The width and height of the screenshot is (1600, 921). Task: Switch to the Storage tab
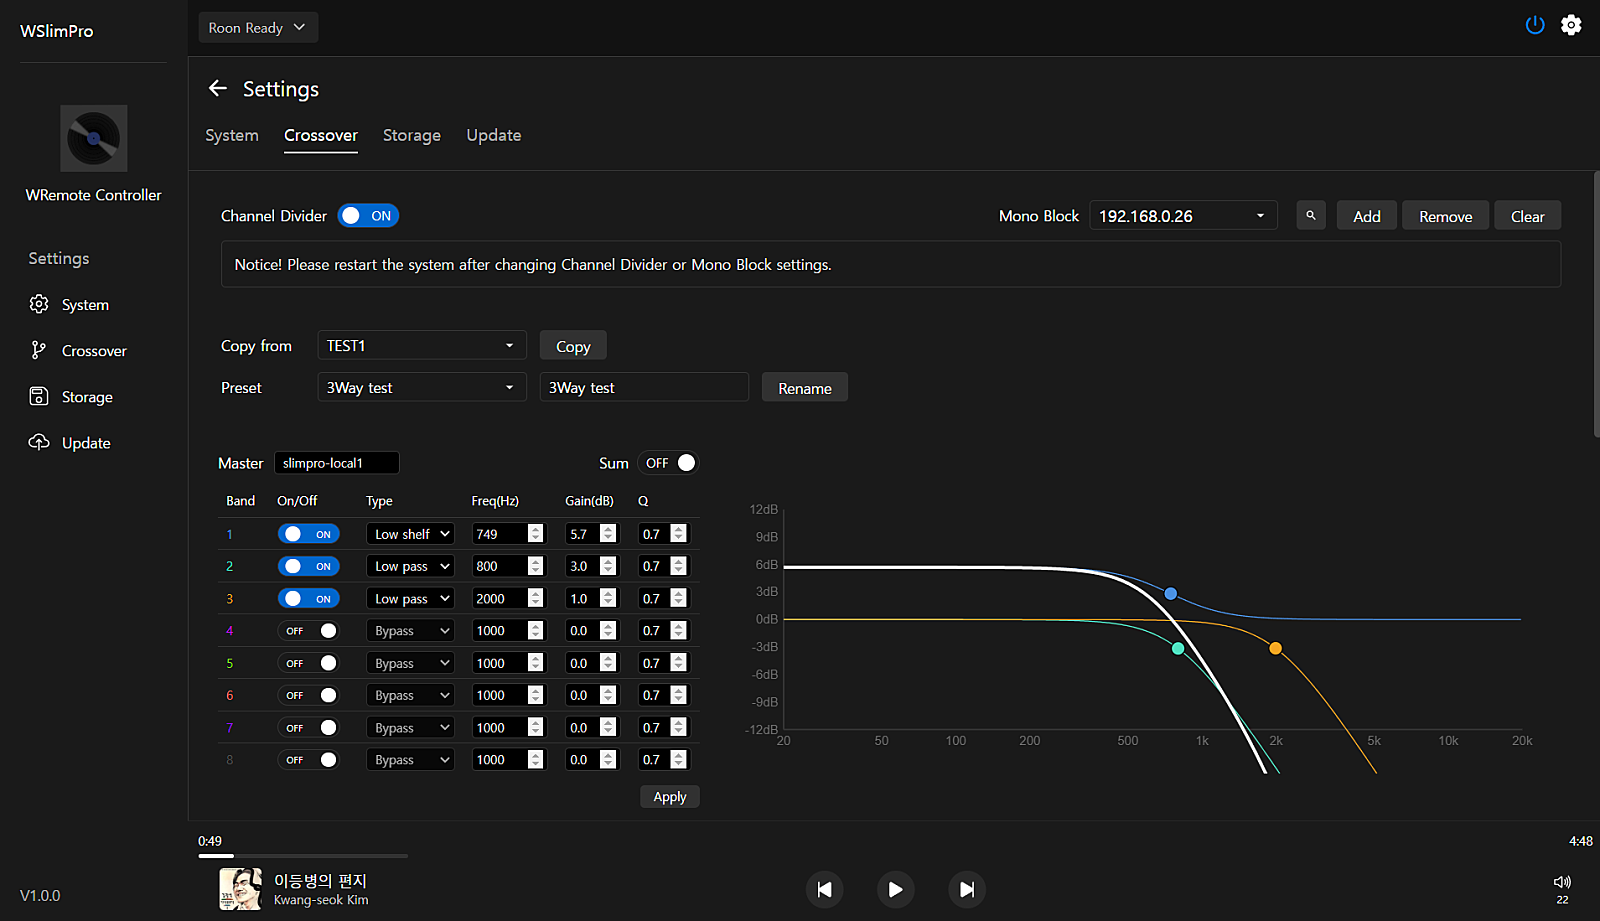[x=412, y=135]
